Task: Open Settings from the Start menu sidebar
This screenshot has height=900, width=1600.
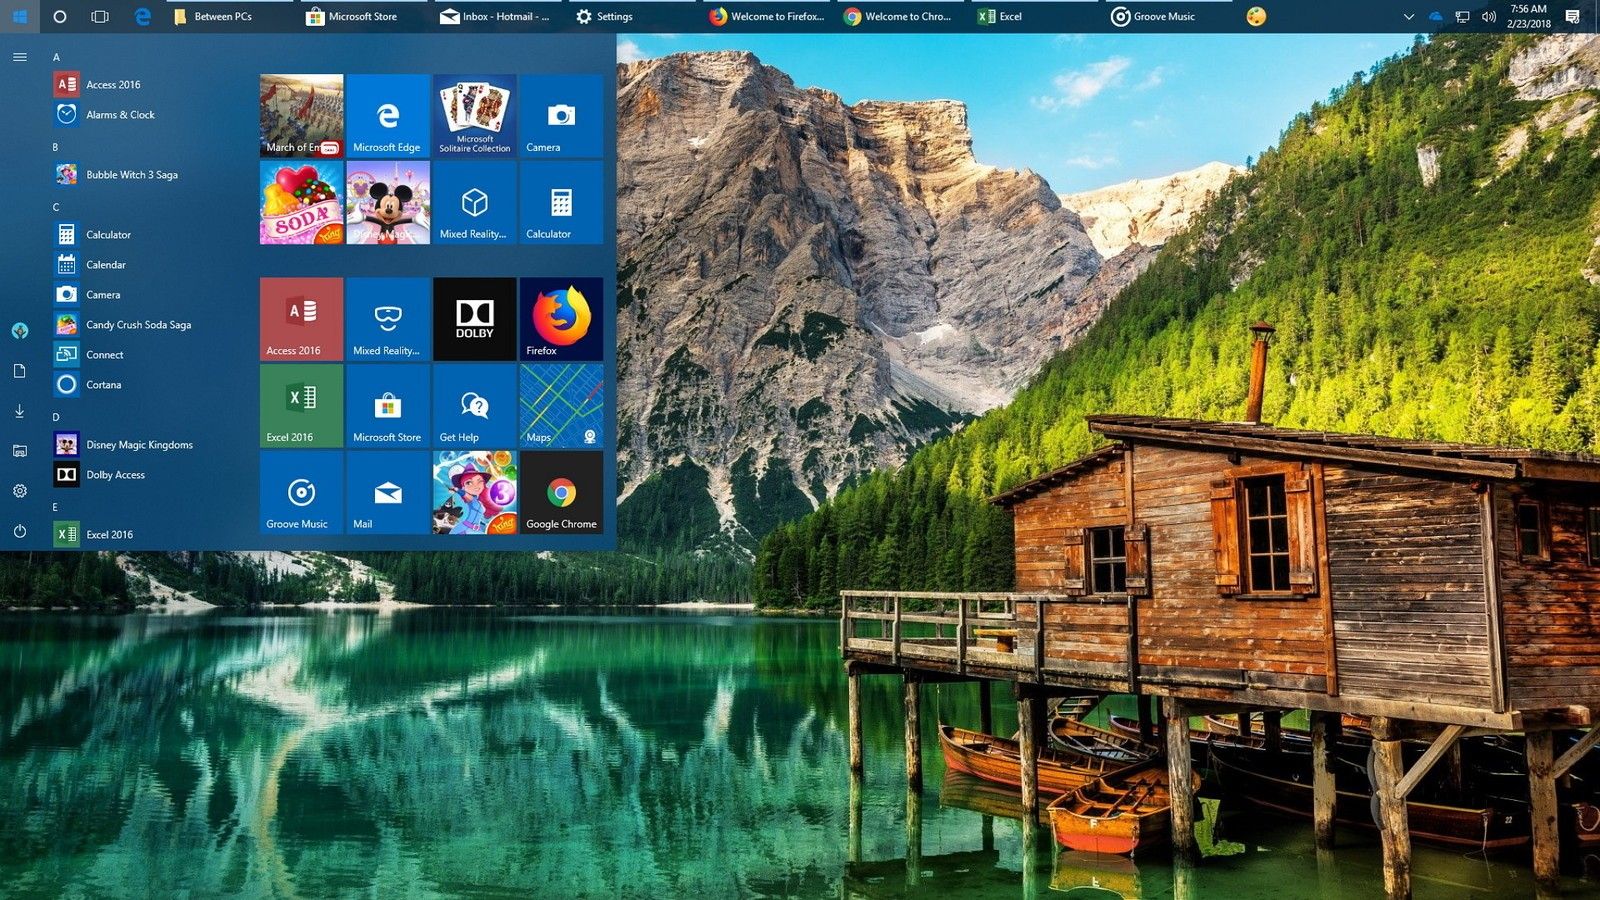Action: pos(20,490)
